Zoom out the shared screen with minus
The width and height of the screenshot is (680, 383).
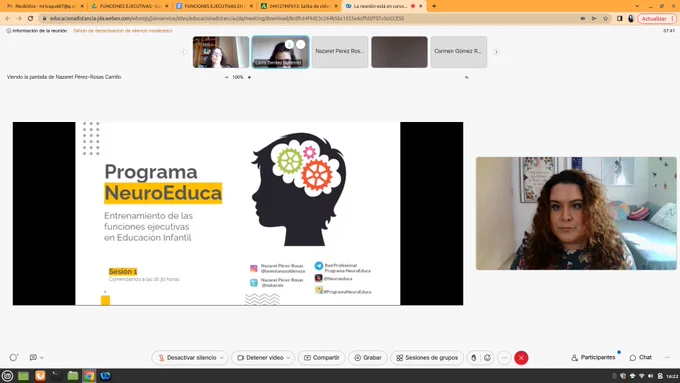(226, 77)
